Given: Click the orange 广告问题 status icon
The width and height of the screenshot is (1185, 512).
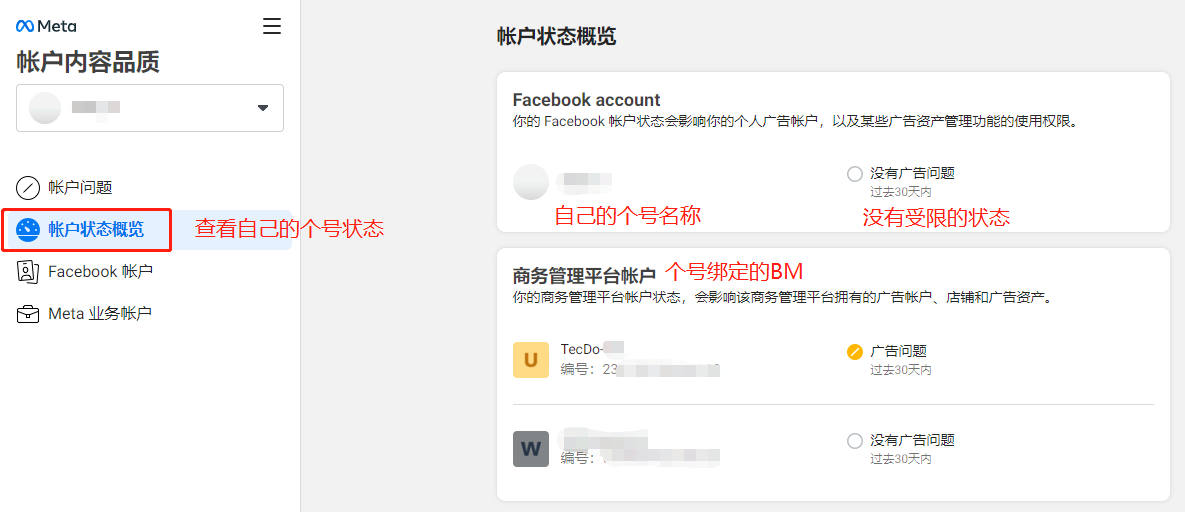Looking at the screenshot, I should pos(854,352).
